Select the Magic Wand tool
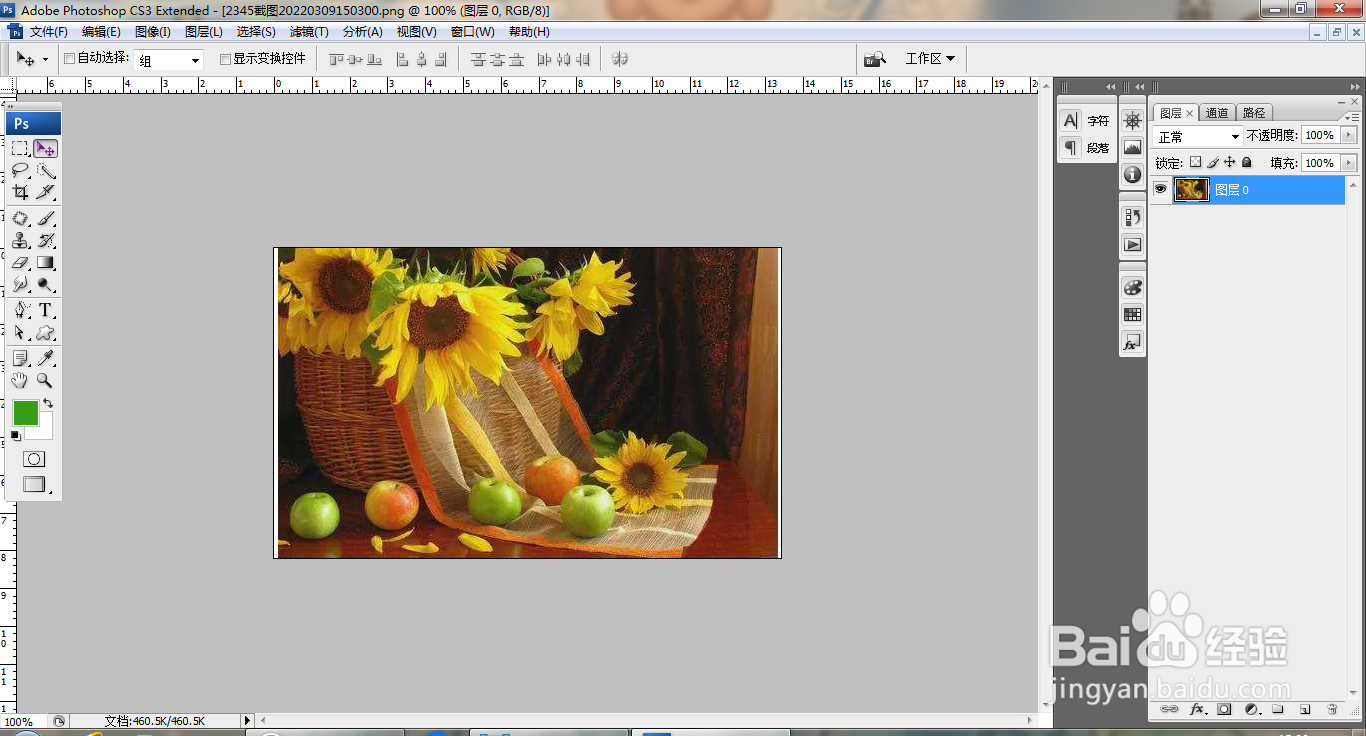Viewport: 1366px width, 736px height. point(46,170)
